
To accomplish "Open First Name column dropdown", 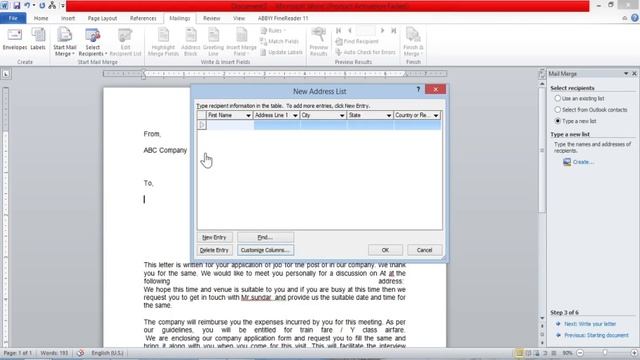I will pos(248,116).
